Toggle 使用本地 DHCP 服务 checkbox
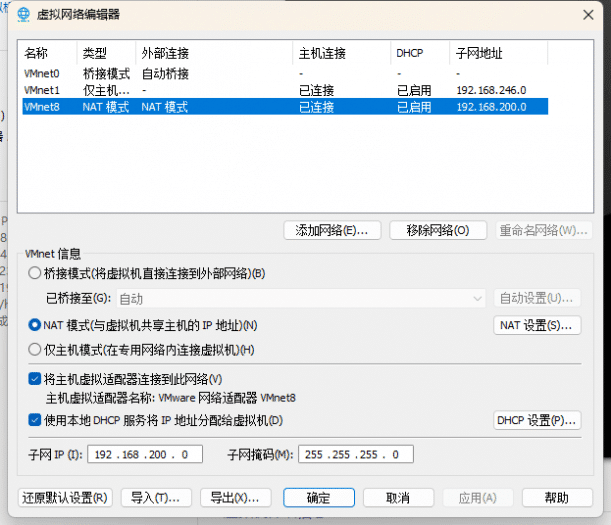The width and height of the screenshot is (611, 525). point(35,420)
